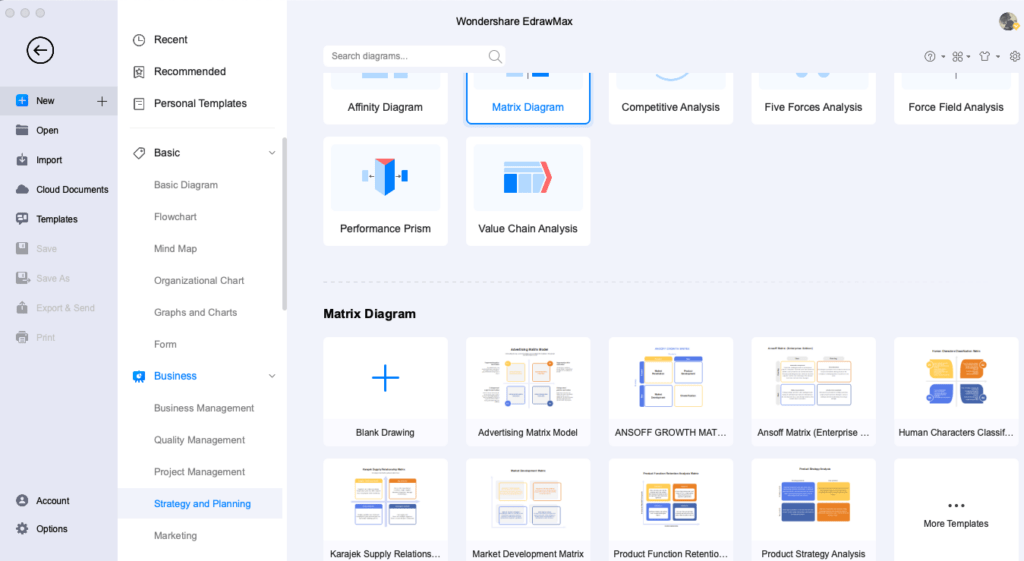Click the user profile avatar
Viewport: 1024px width, 561px height.
[1008, 22]
